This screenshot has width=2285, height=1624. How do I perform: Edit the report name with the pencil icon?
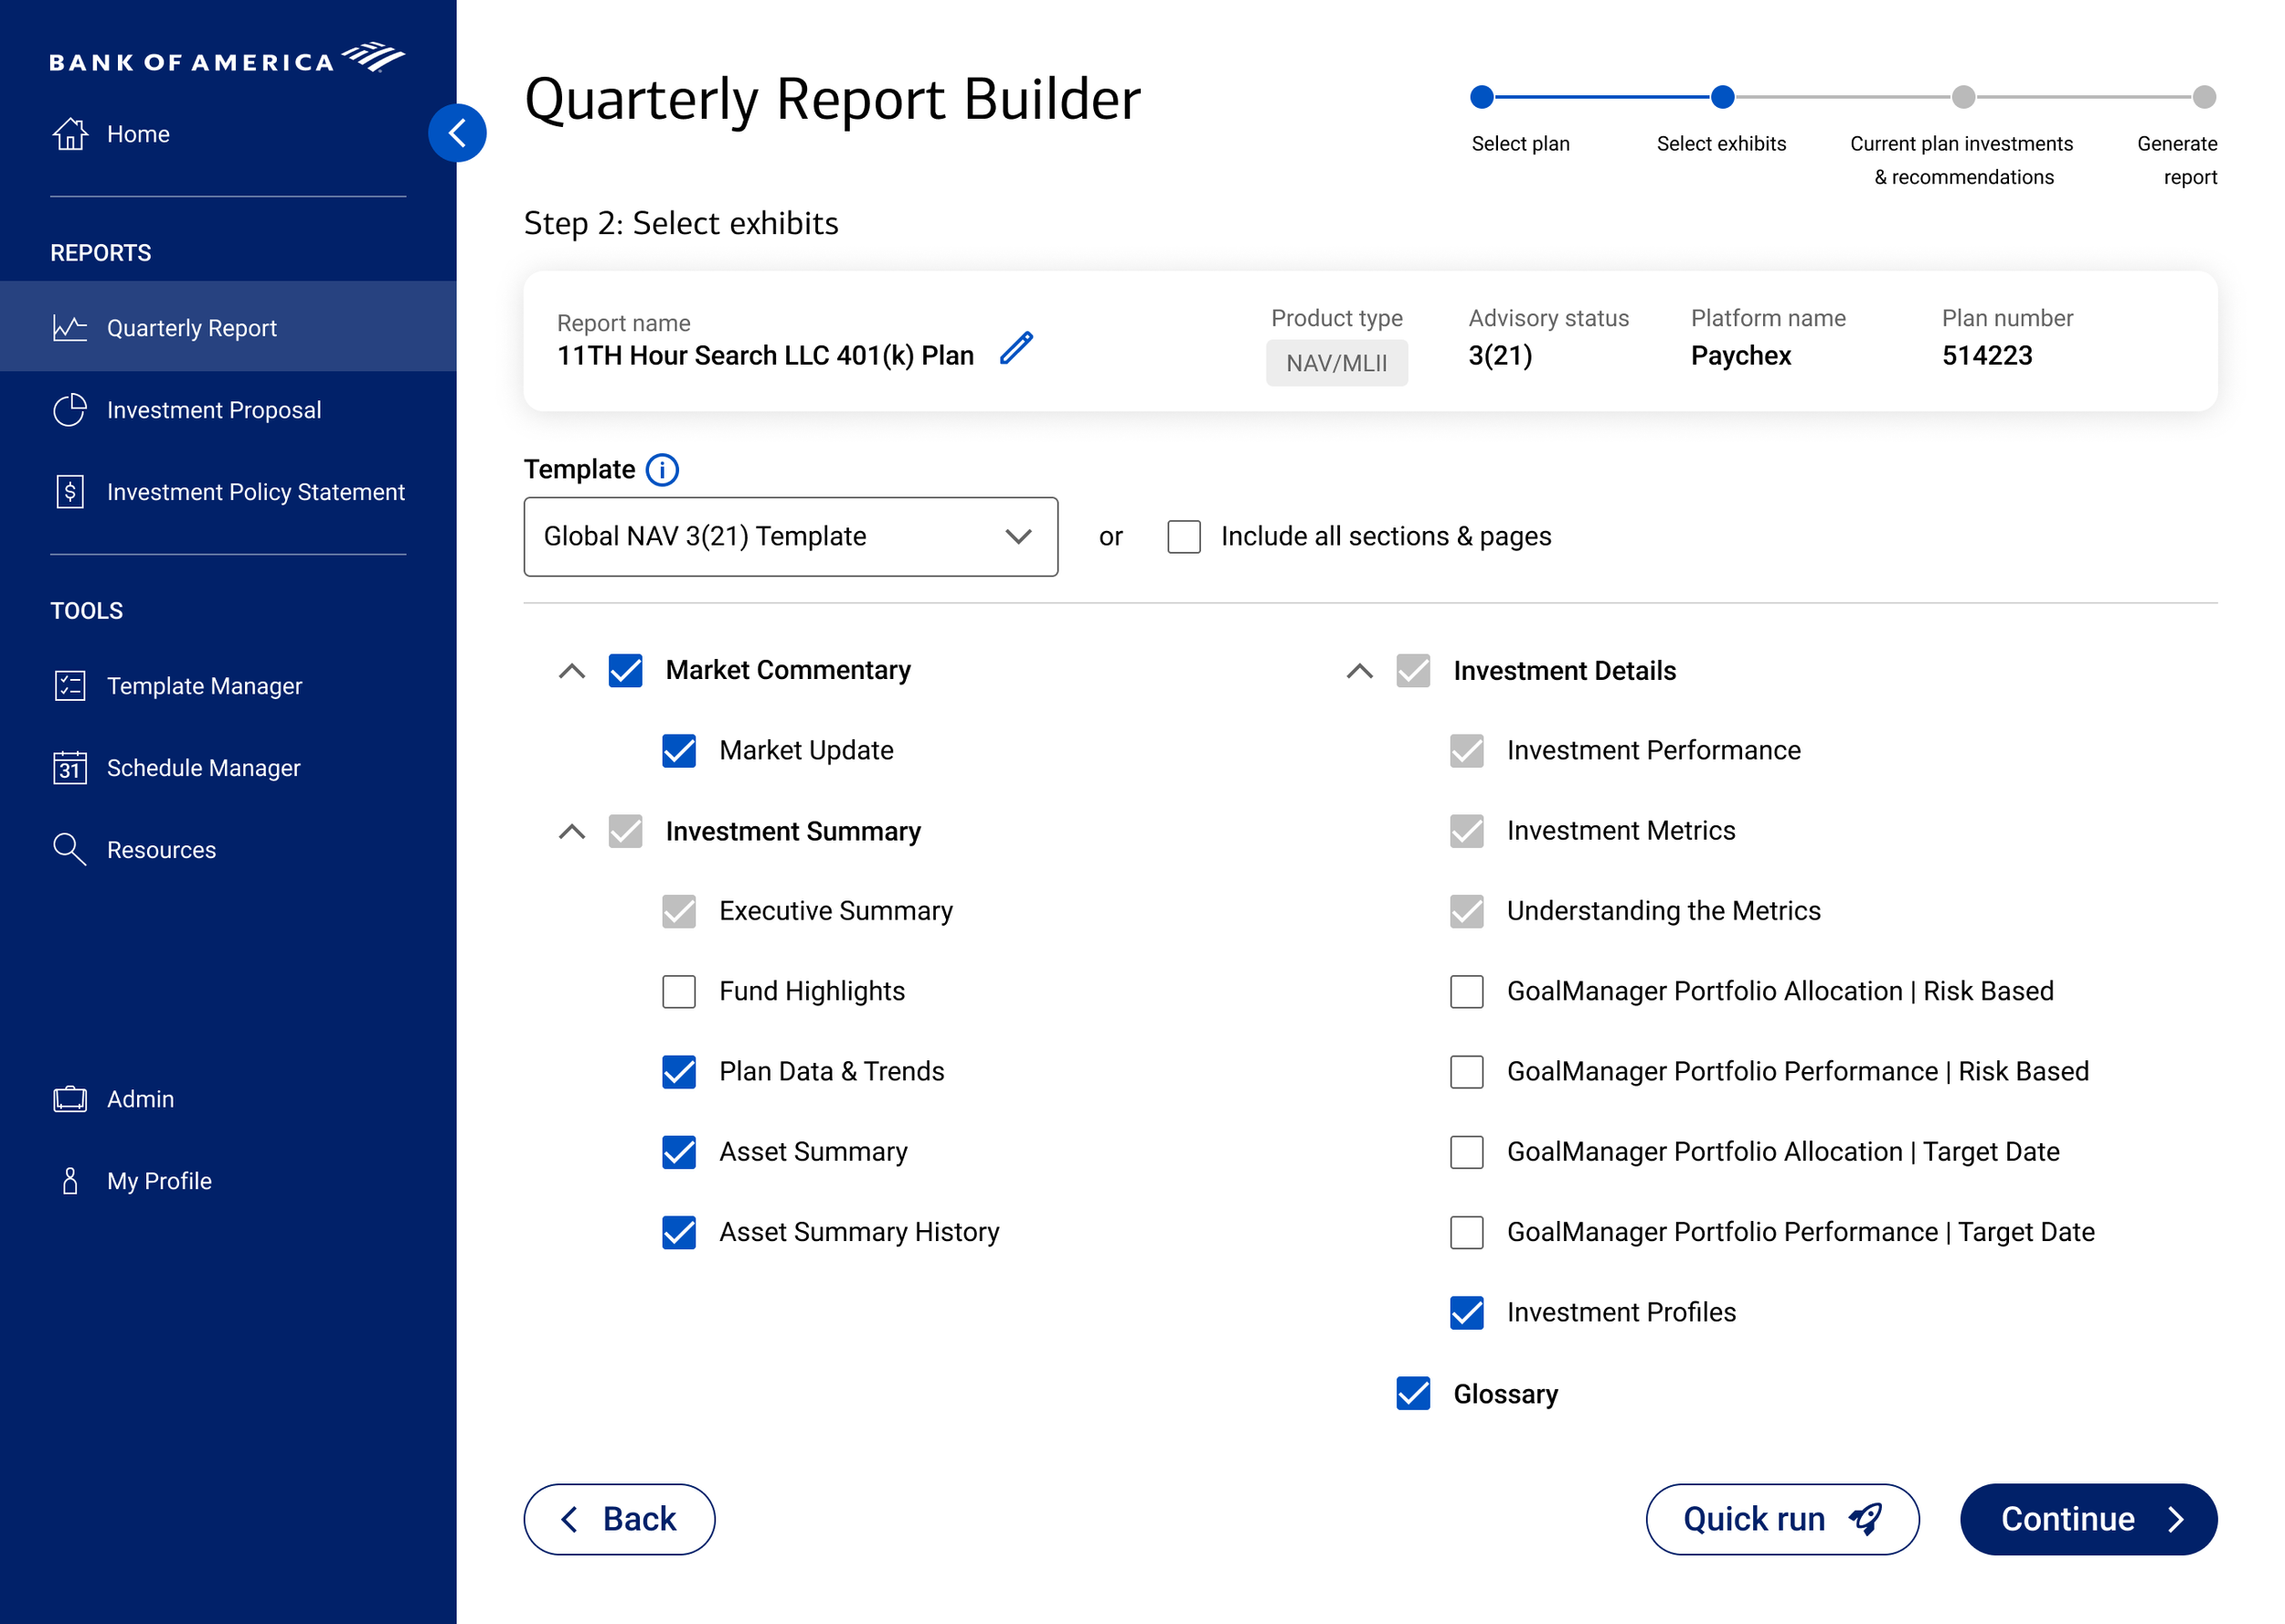click(x=1018, y=349)
